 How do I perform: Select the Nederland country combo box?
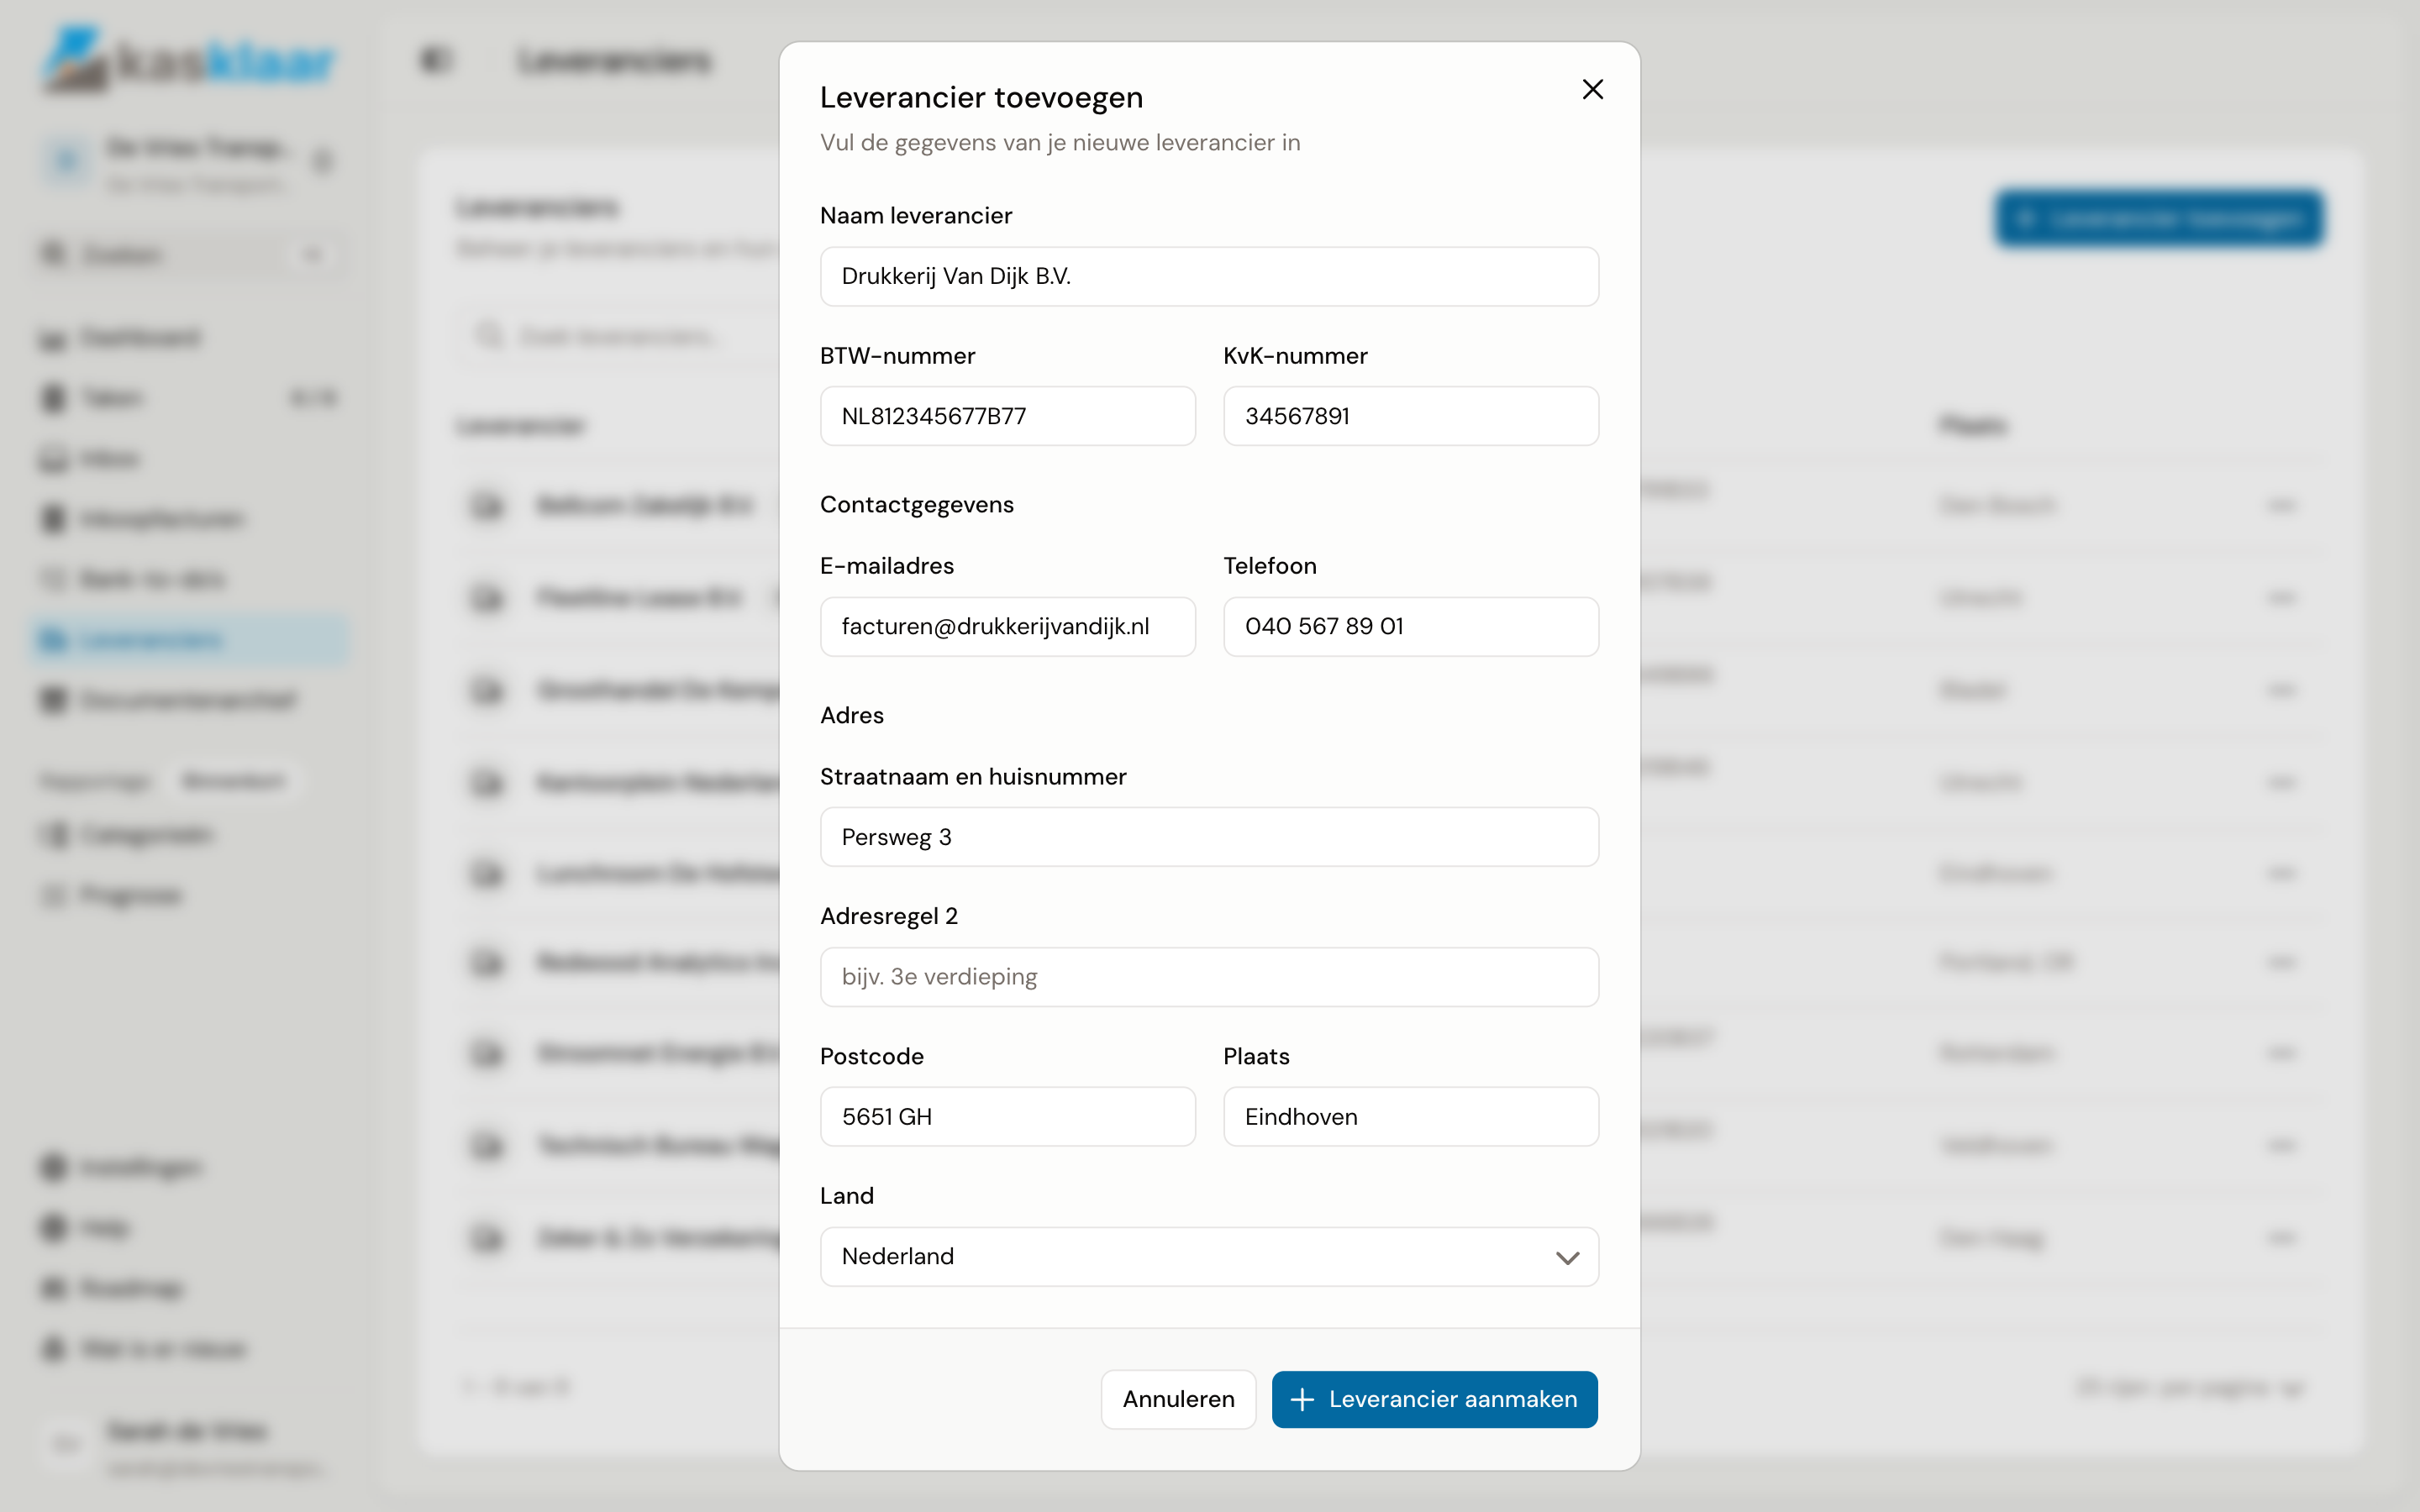(1209, 1257)
